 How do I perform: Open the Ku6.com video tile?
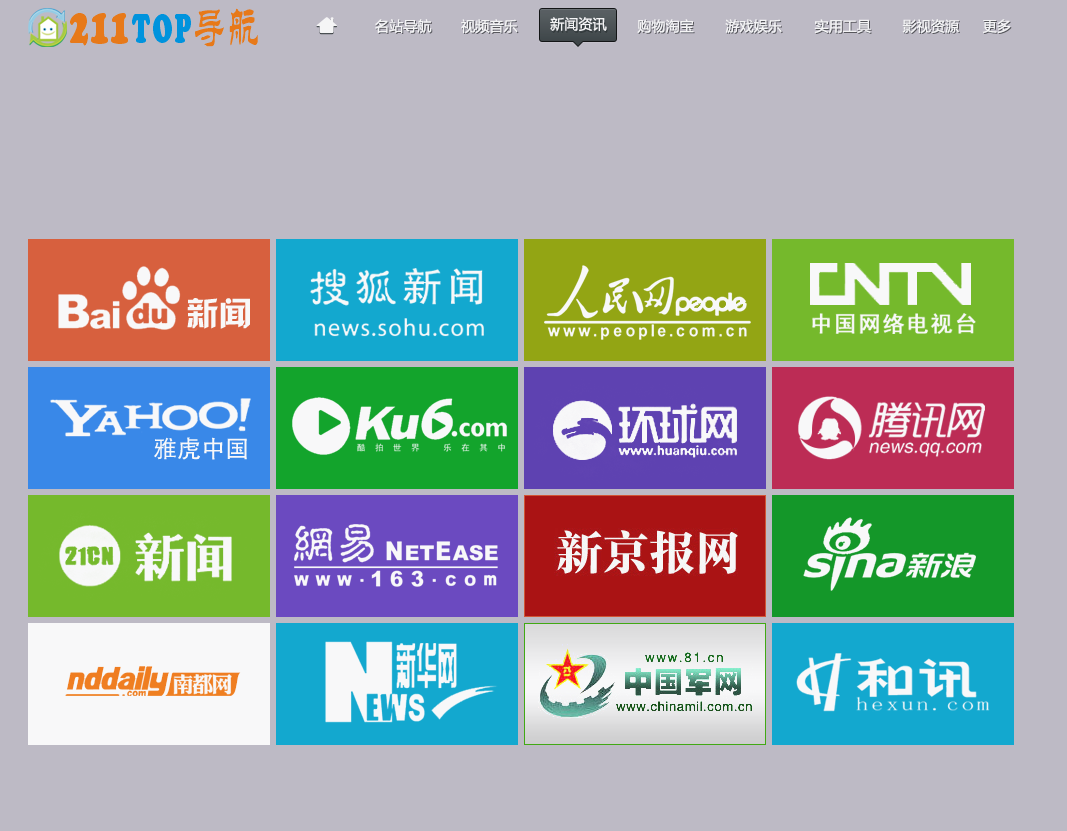397,428
